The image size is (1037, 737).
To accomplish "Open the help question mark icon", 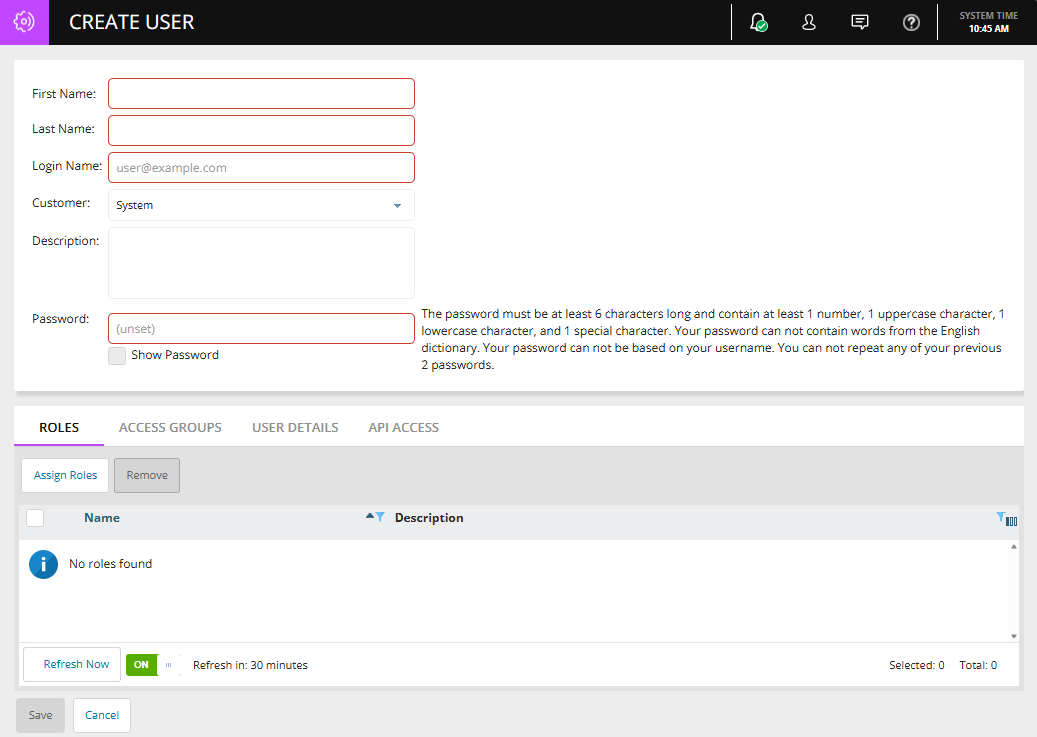I will (911, 22).
